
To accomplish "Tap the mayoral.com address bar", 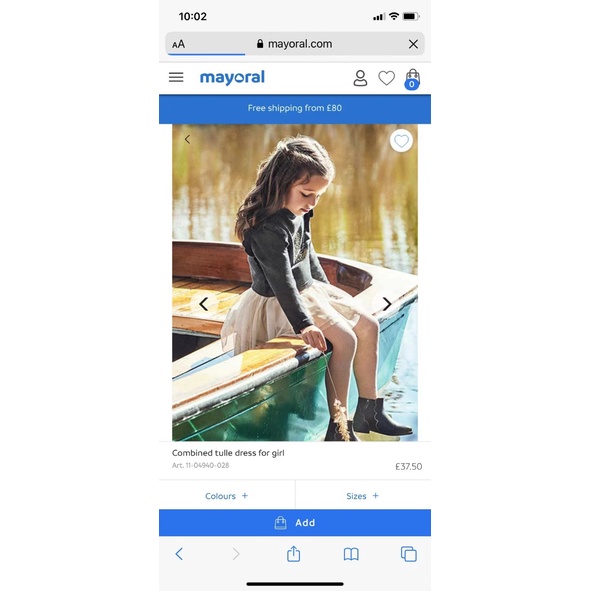I will click(295, 44).
